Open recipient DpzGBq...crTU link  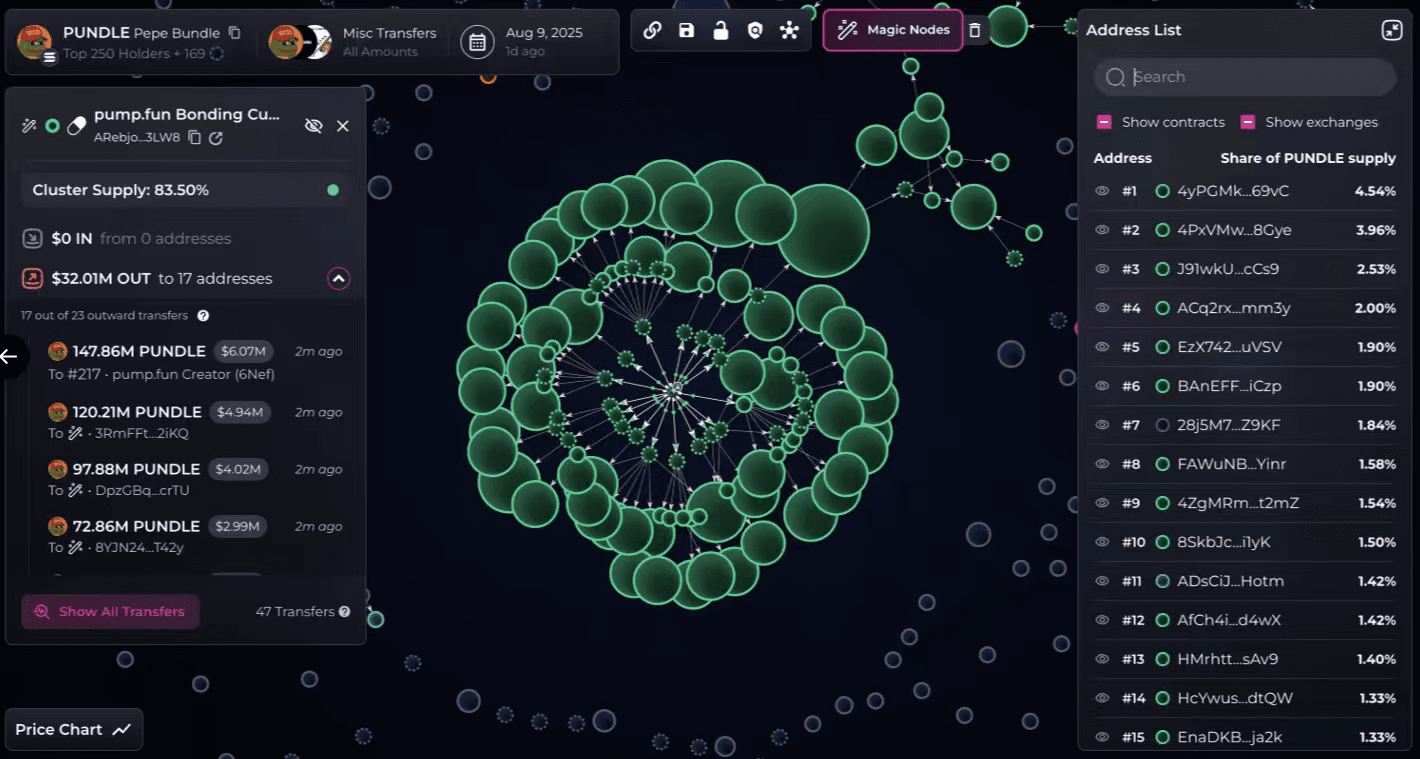pyautogui.click(x=141, y=490)
